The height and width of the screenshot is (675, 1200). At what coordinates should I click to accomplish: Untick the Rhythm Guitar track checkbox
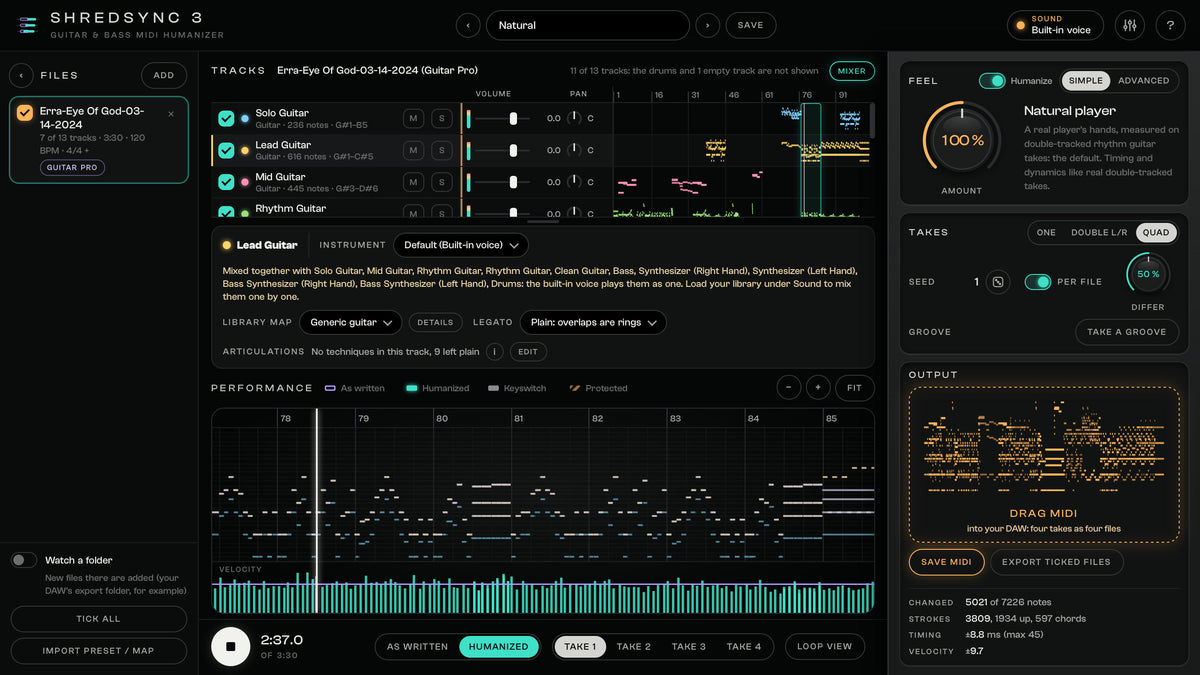tap(226, 212)
